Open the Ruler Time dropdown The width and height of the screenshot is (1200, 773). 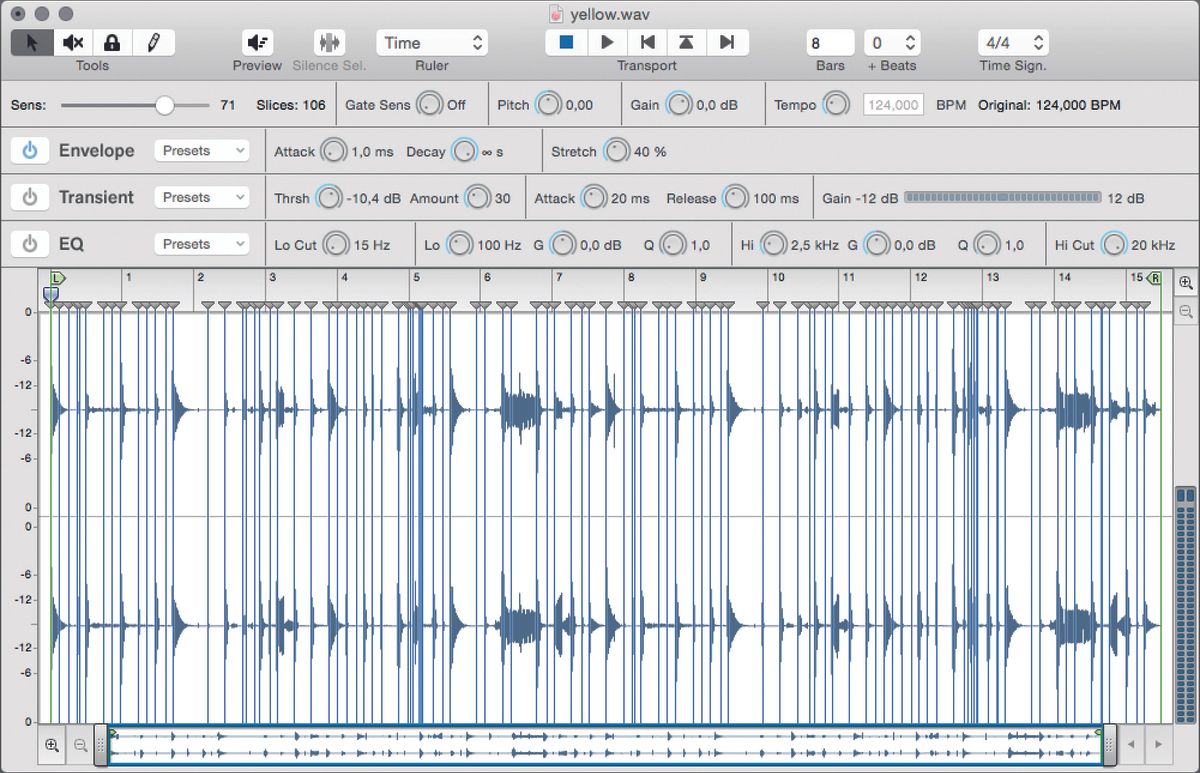tap(432, 42)
